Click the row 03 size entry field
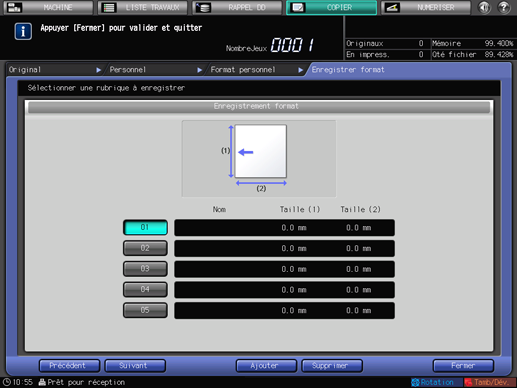The width and height of the screenshot is (517, 388). [284, 269]
